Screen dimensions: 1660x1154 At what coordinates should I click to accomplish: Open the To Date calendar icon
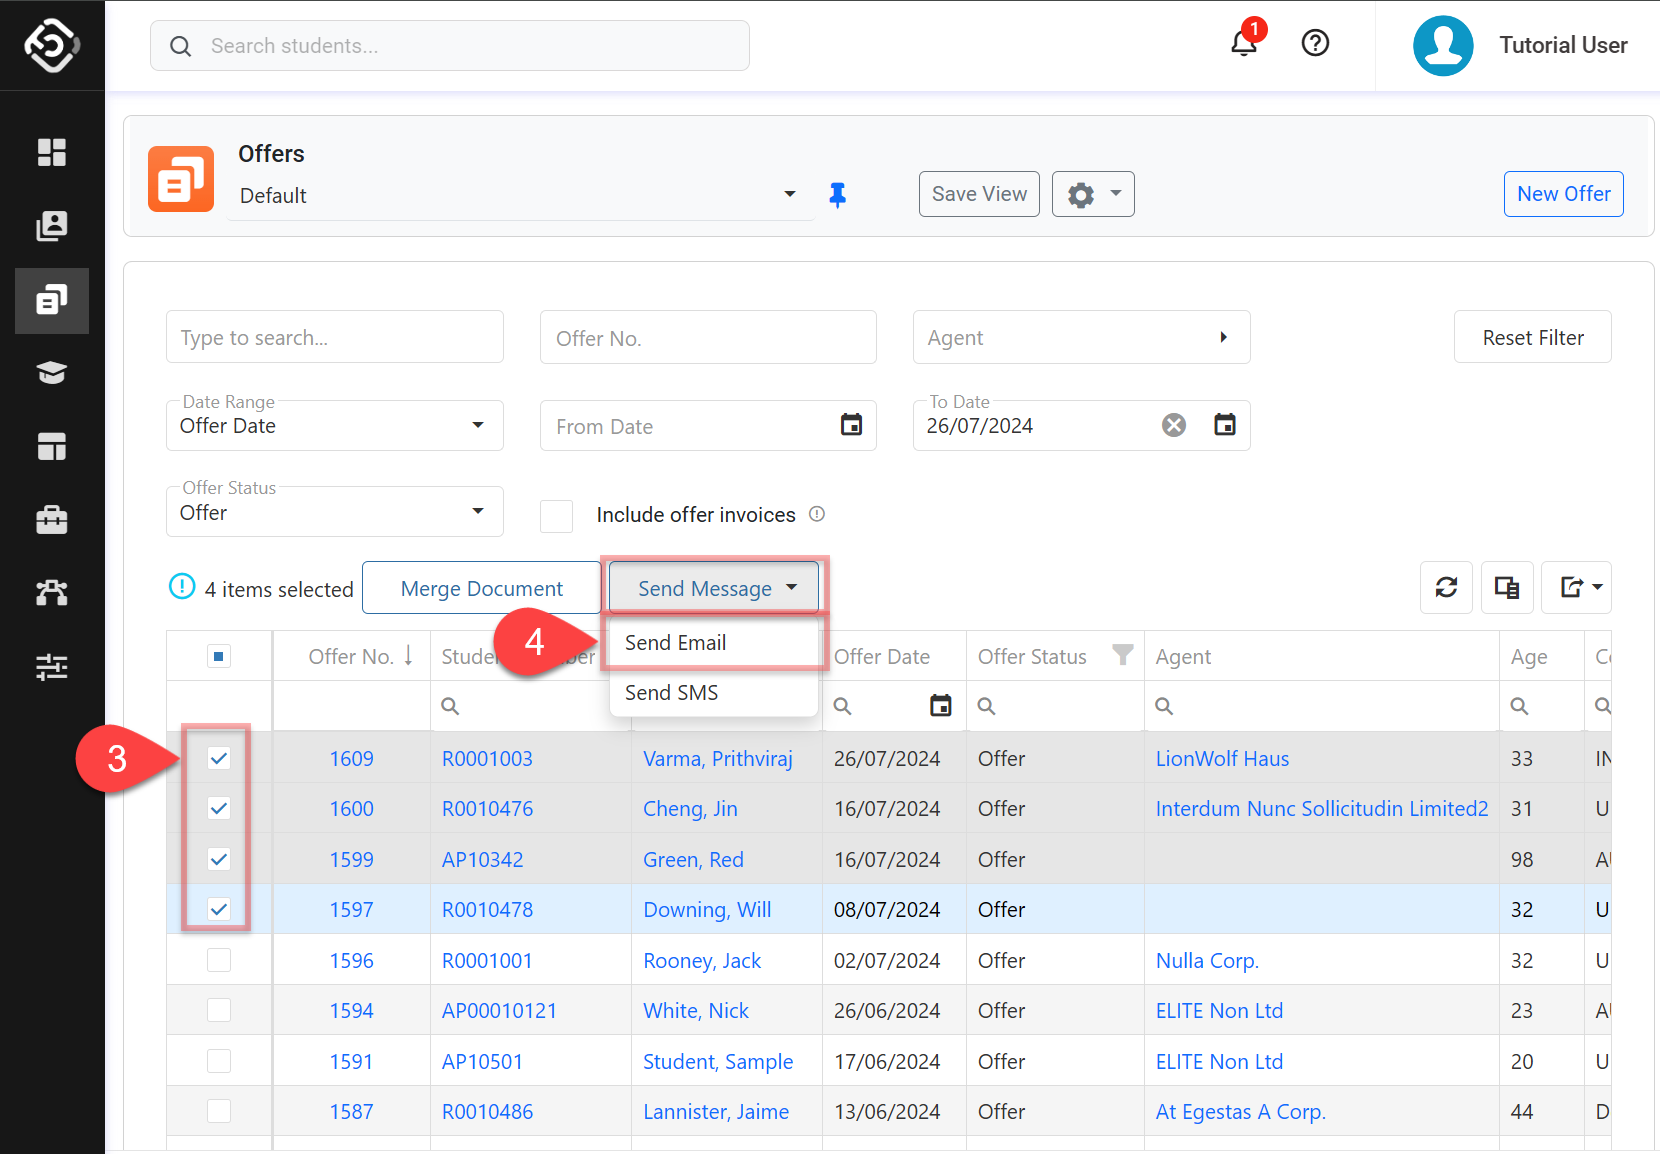[1225, 425]
